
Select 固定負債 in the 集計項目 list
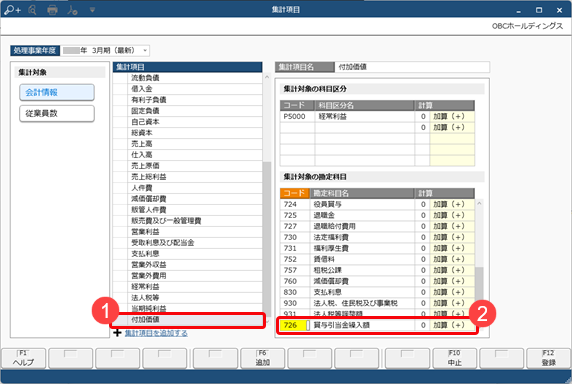[188, 110]
